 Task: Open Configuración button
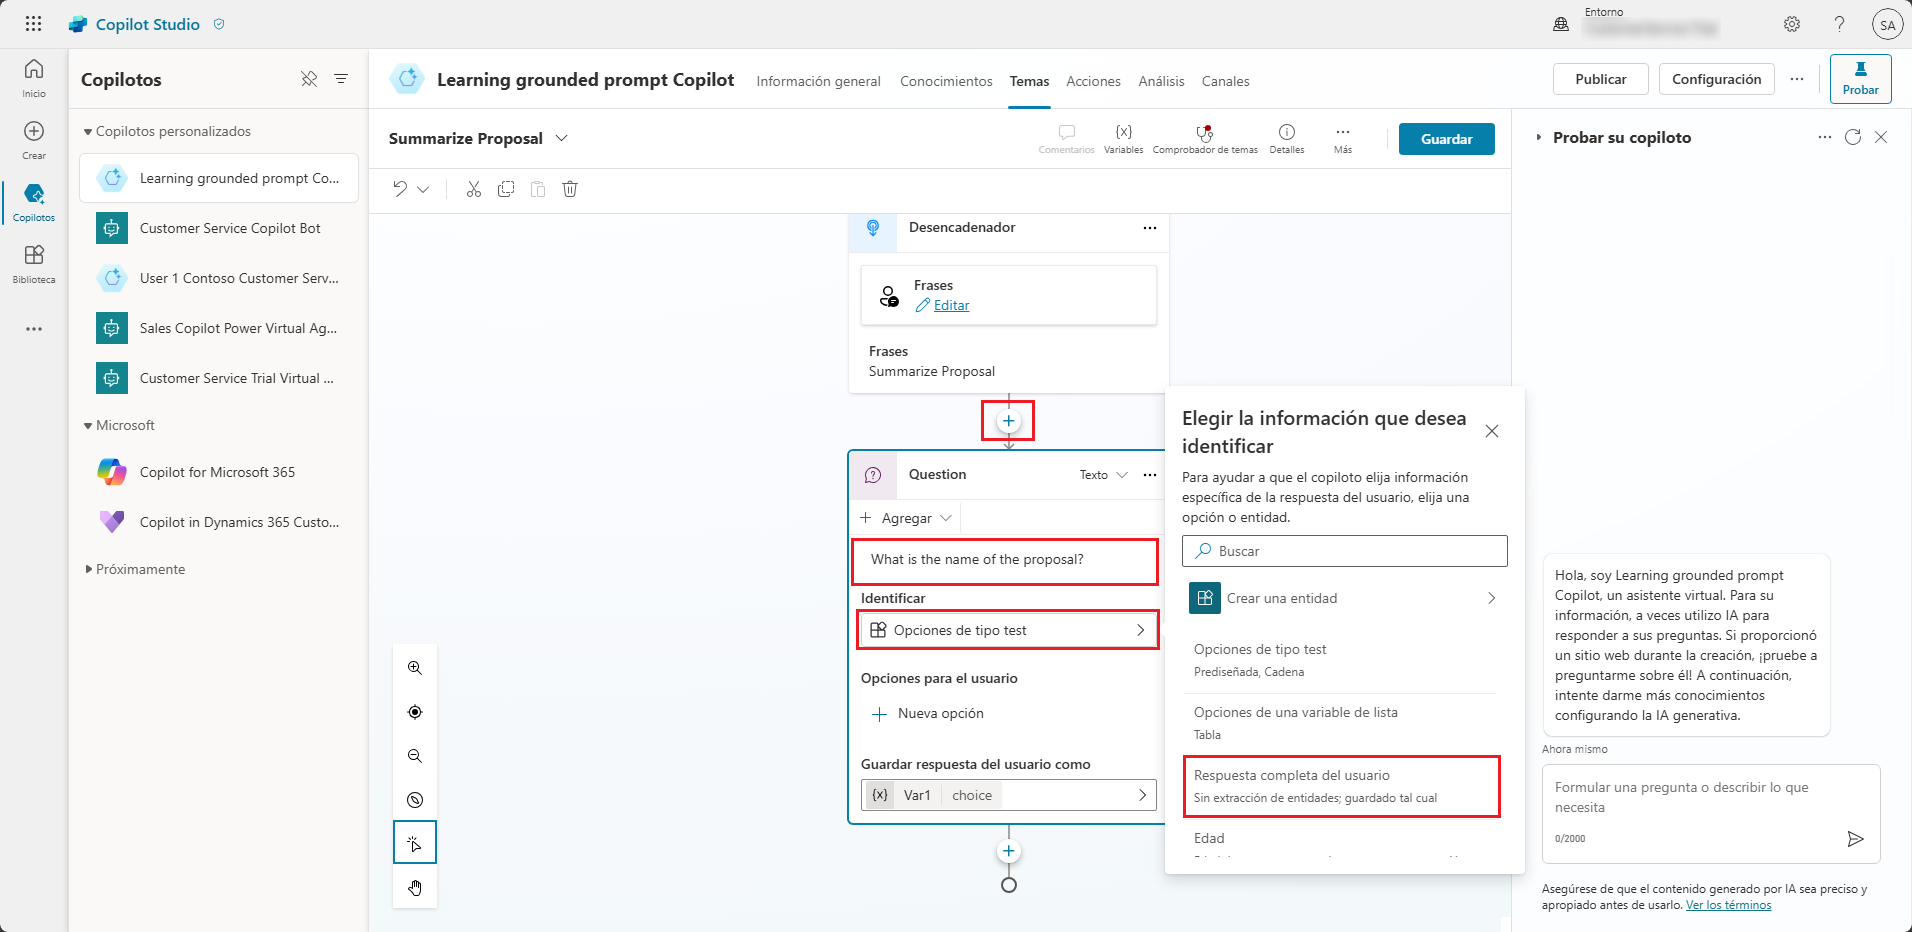tap(1716, 79)
